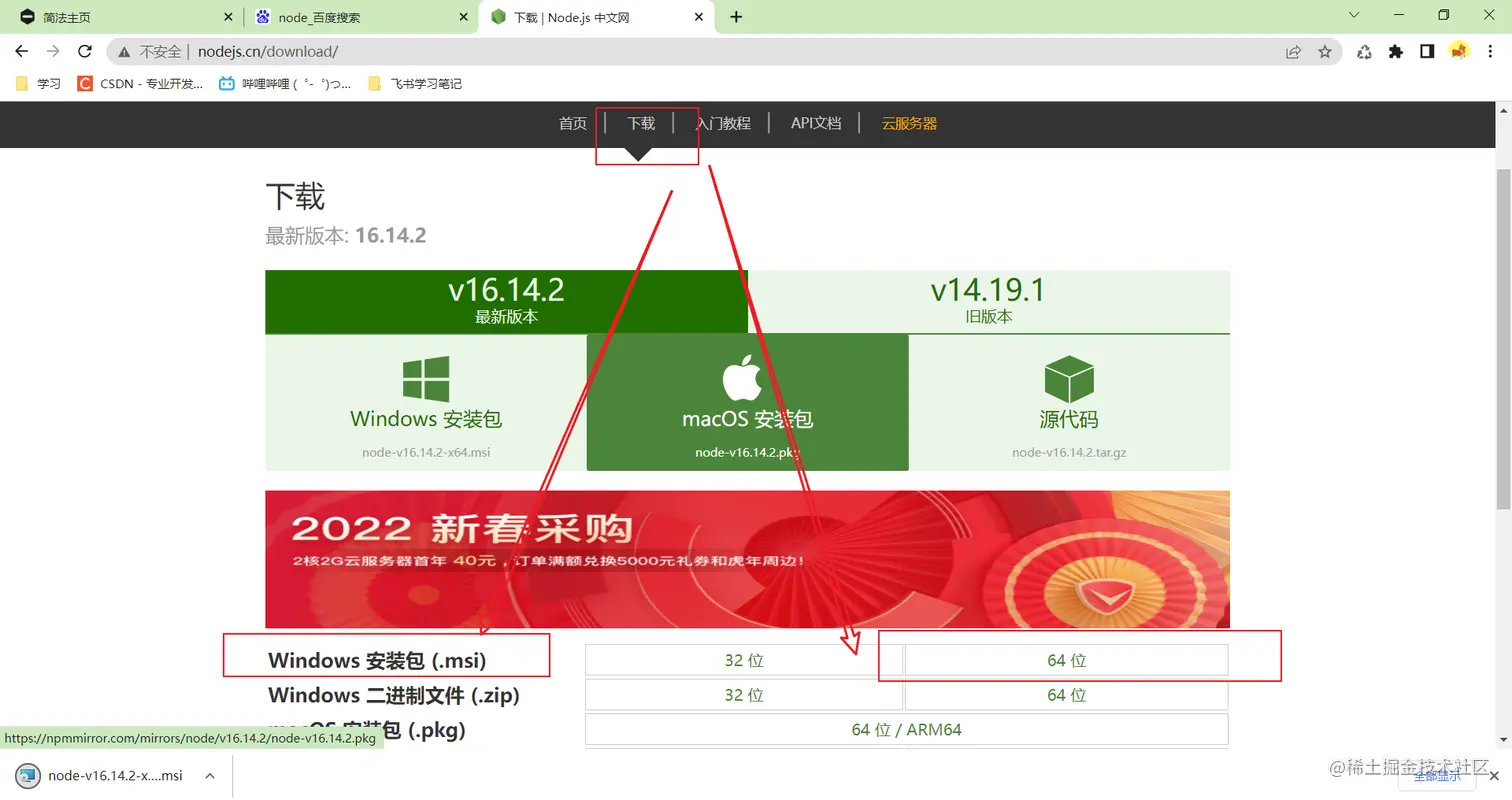This screenshot has height=800, width=1512.
Task: Close the node_百度搜索 tab
Action: click(x=463, y=17)
